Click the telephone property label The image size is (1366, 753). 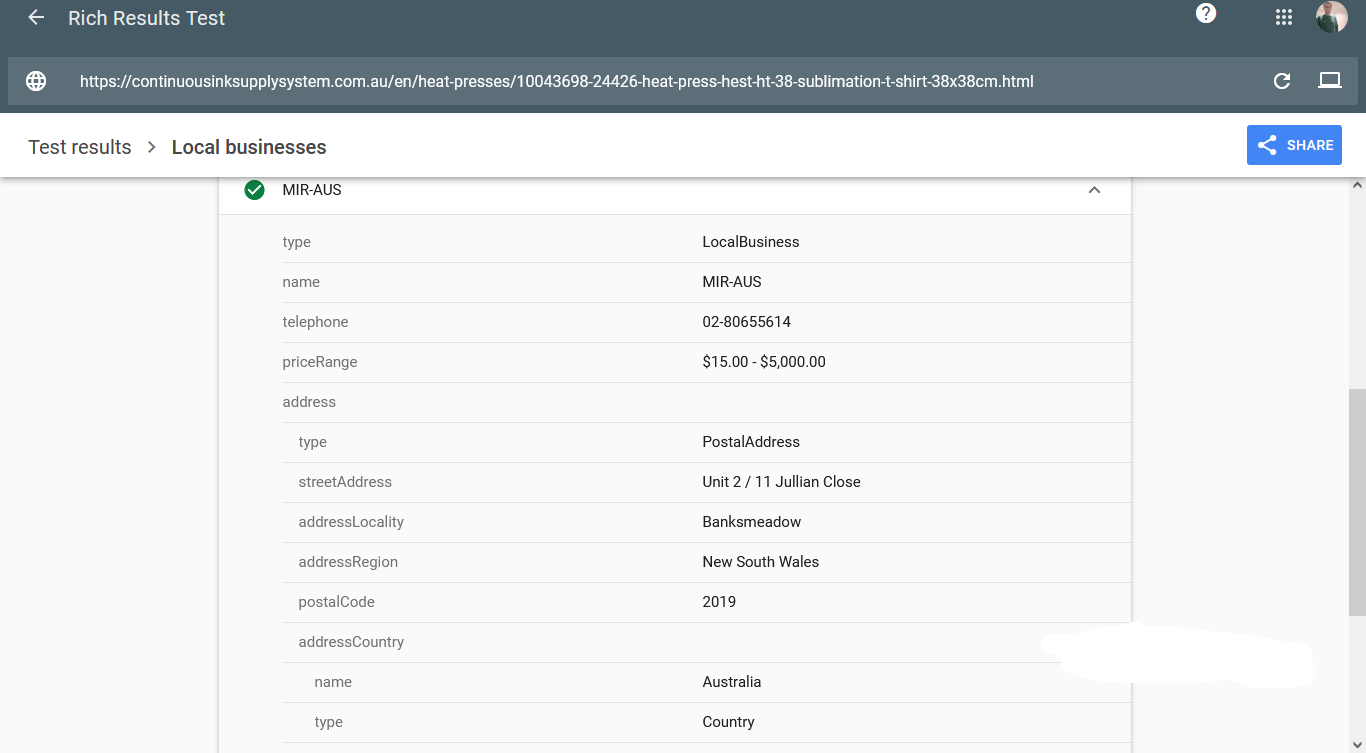pos(315,322)
